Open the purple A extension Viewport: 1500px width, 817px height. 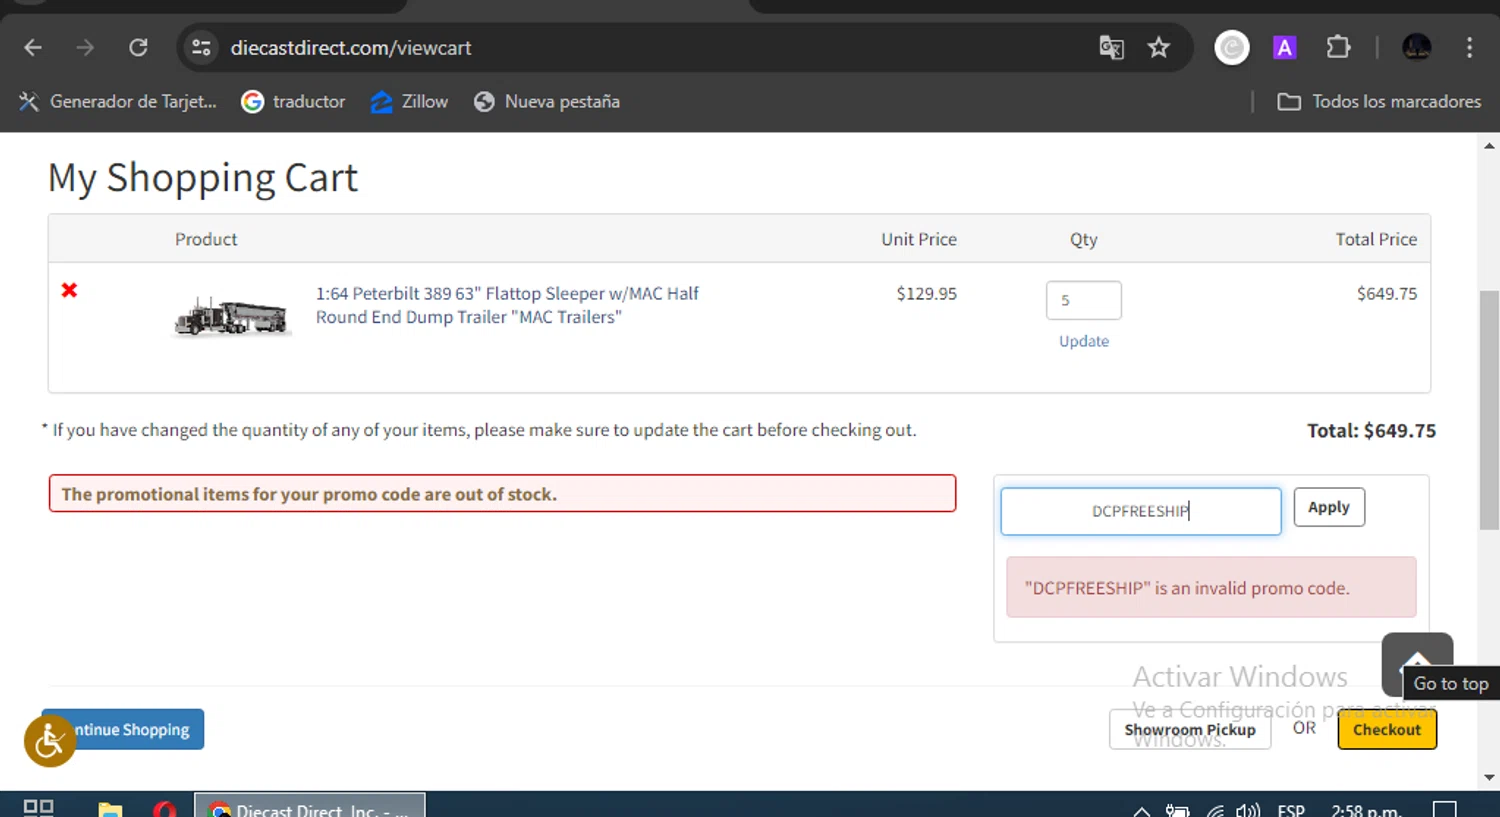(1284, 47)
